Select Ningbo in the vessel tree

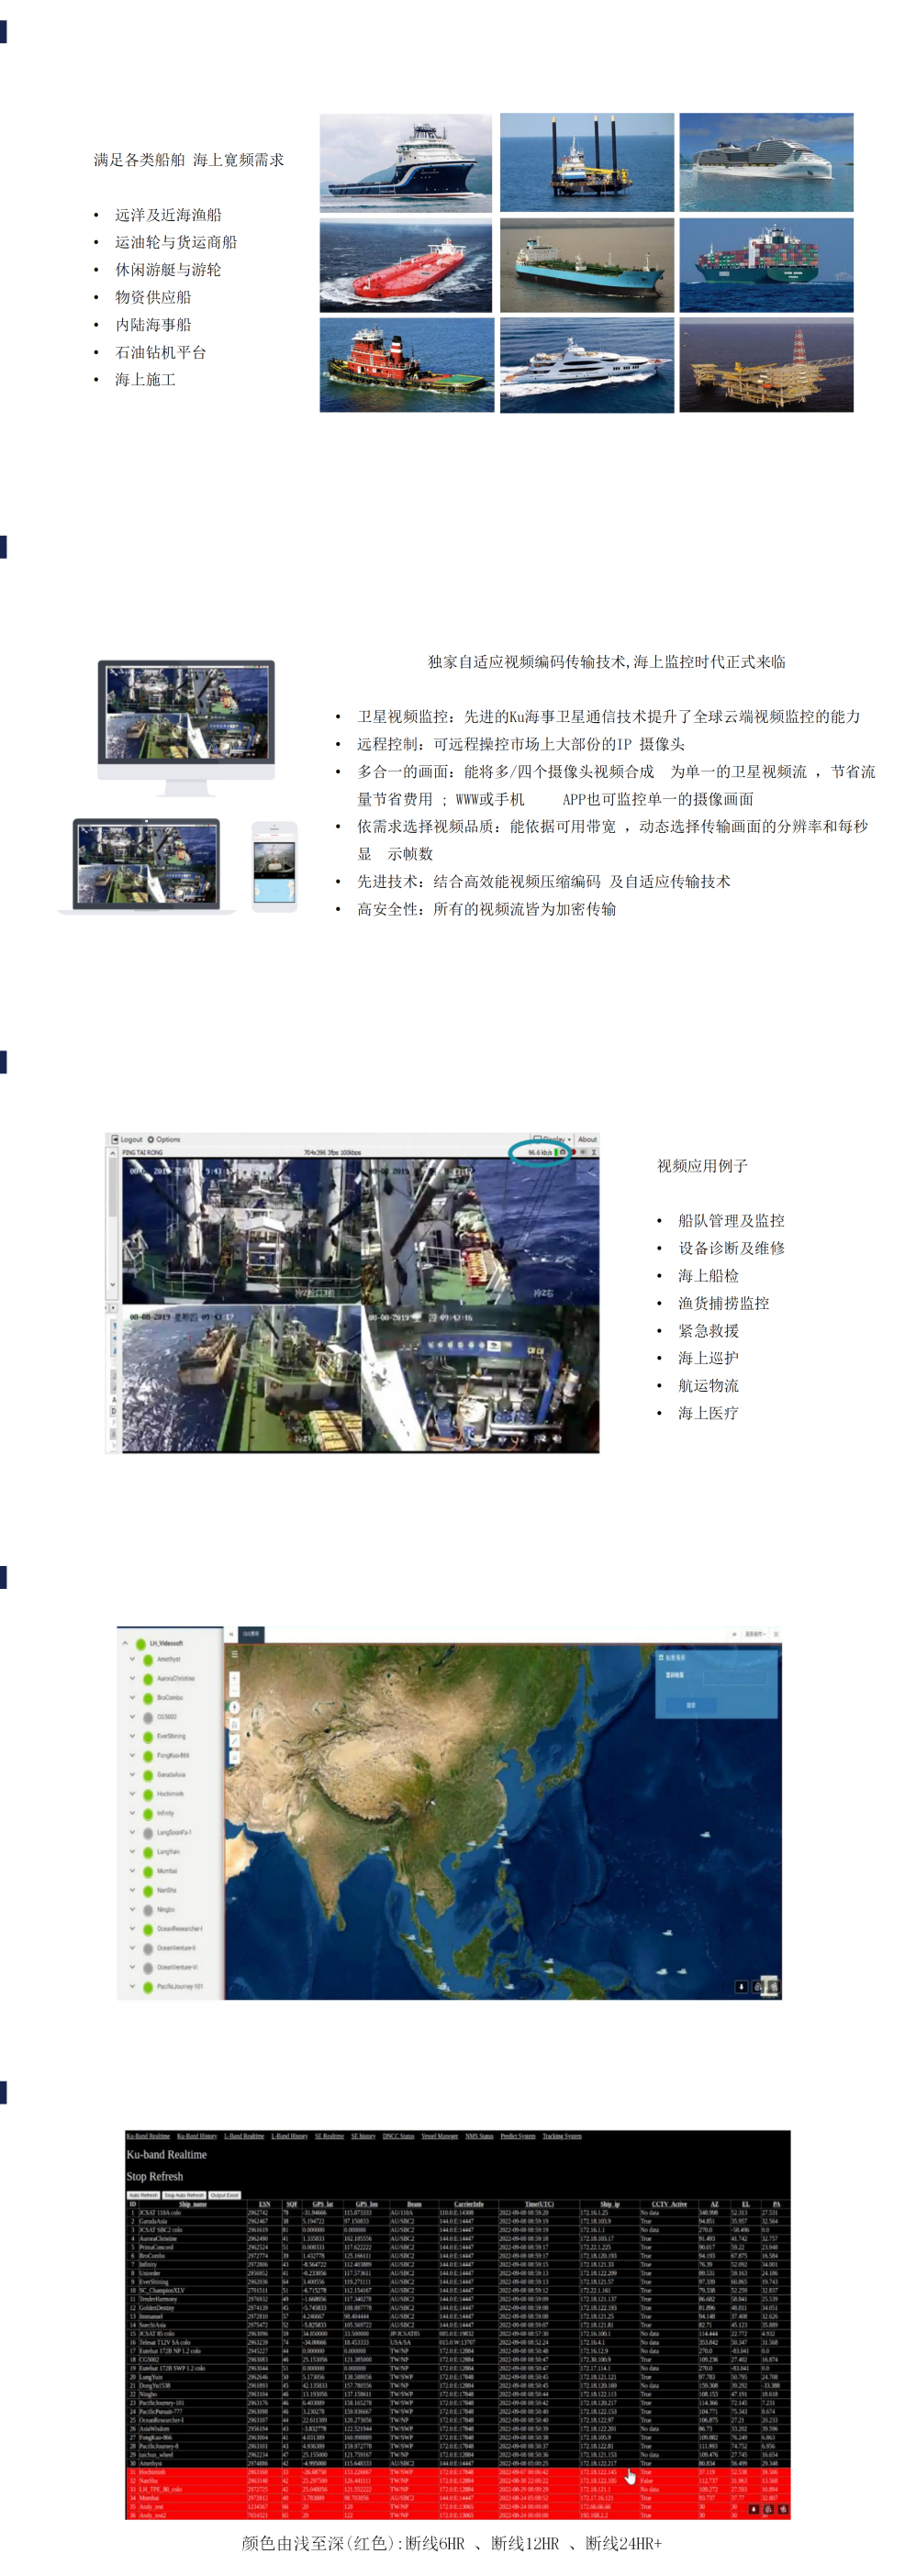tap(165, 1910)
